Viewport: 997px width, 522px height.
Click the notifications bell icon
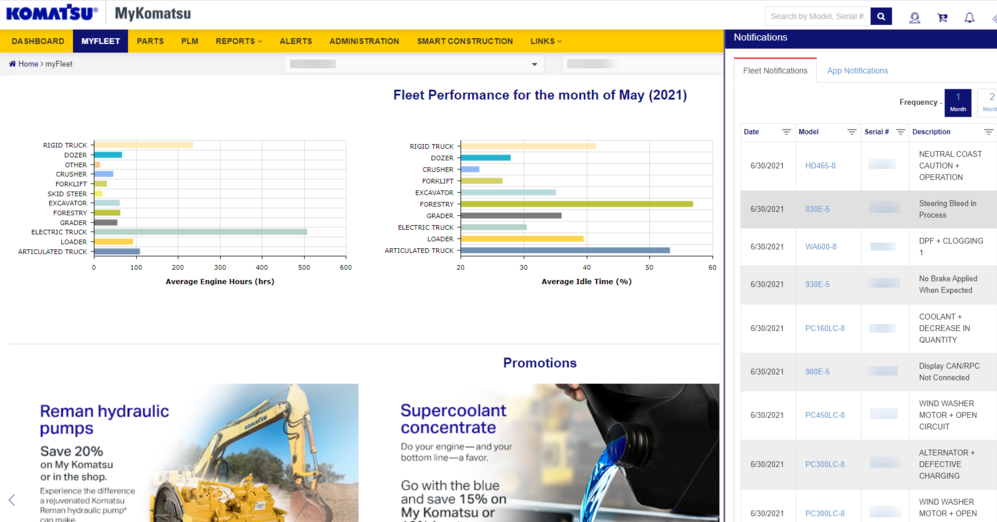click(x=969, y=18)
